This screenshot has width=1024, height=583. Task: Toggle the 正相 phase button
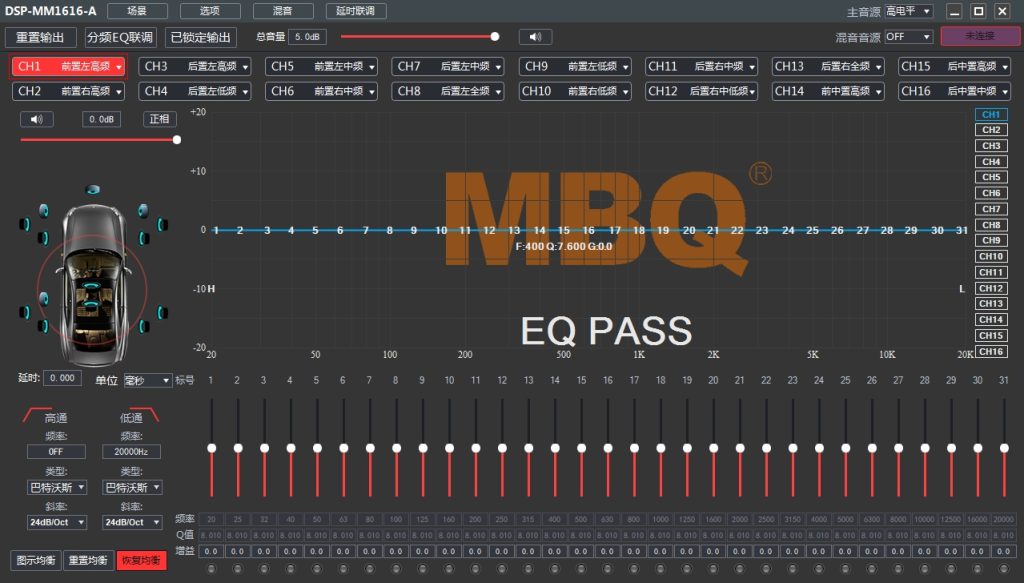click(159, 119)
